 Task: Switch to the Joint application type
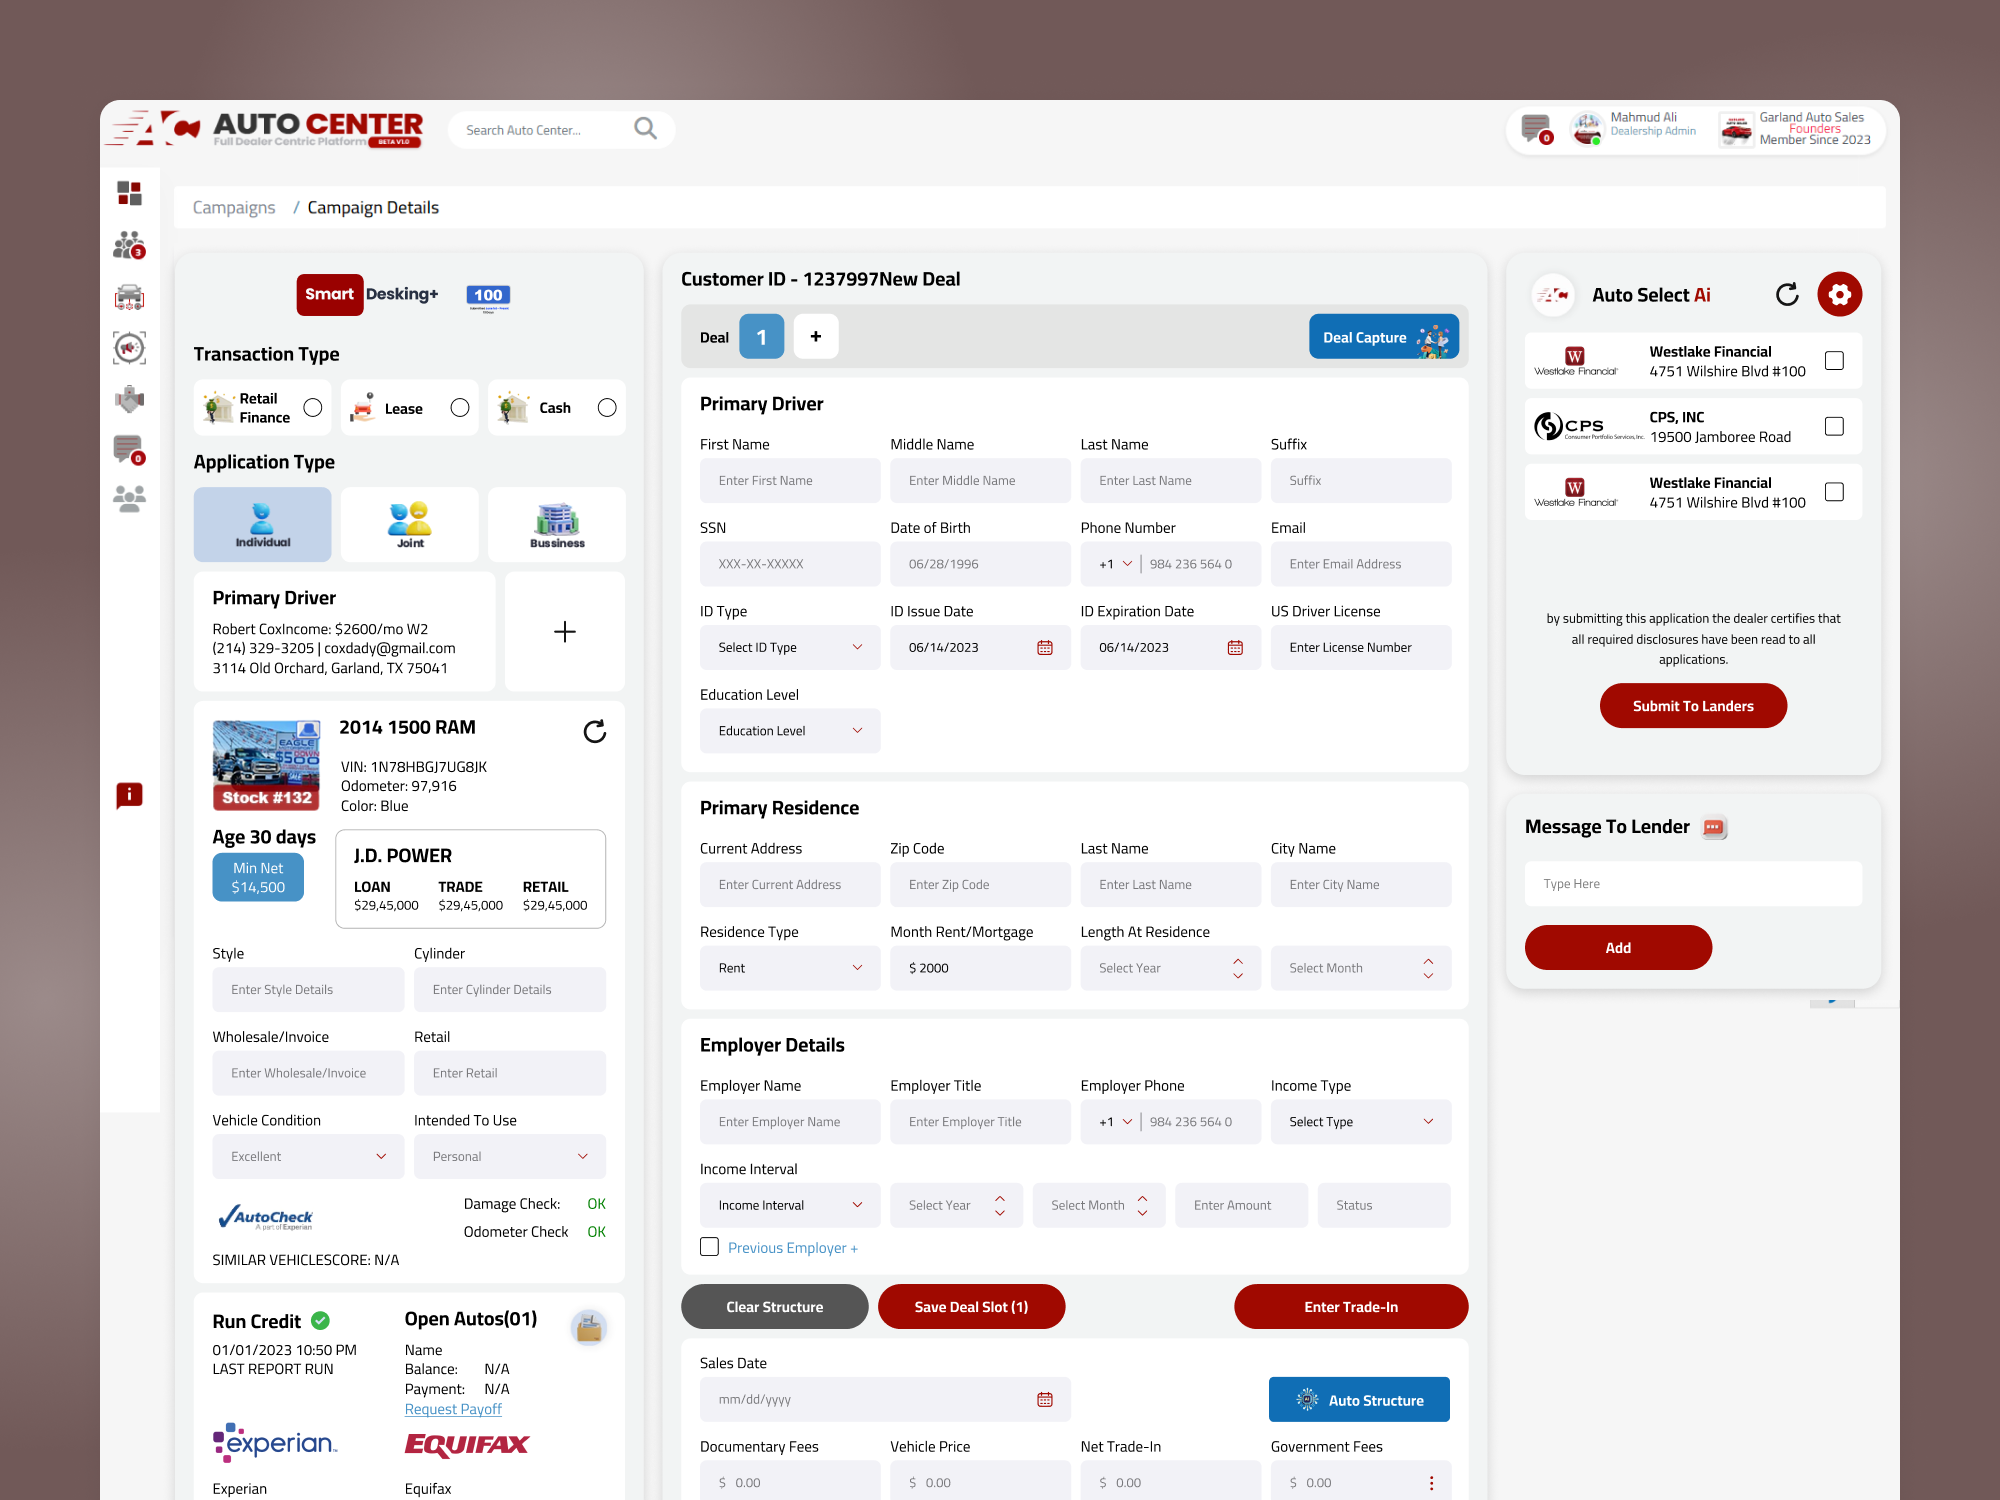click(410, 524)
